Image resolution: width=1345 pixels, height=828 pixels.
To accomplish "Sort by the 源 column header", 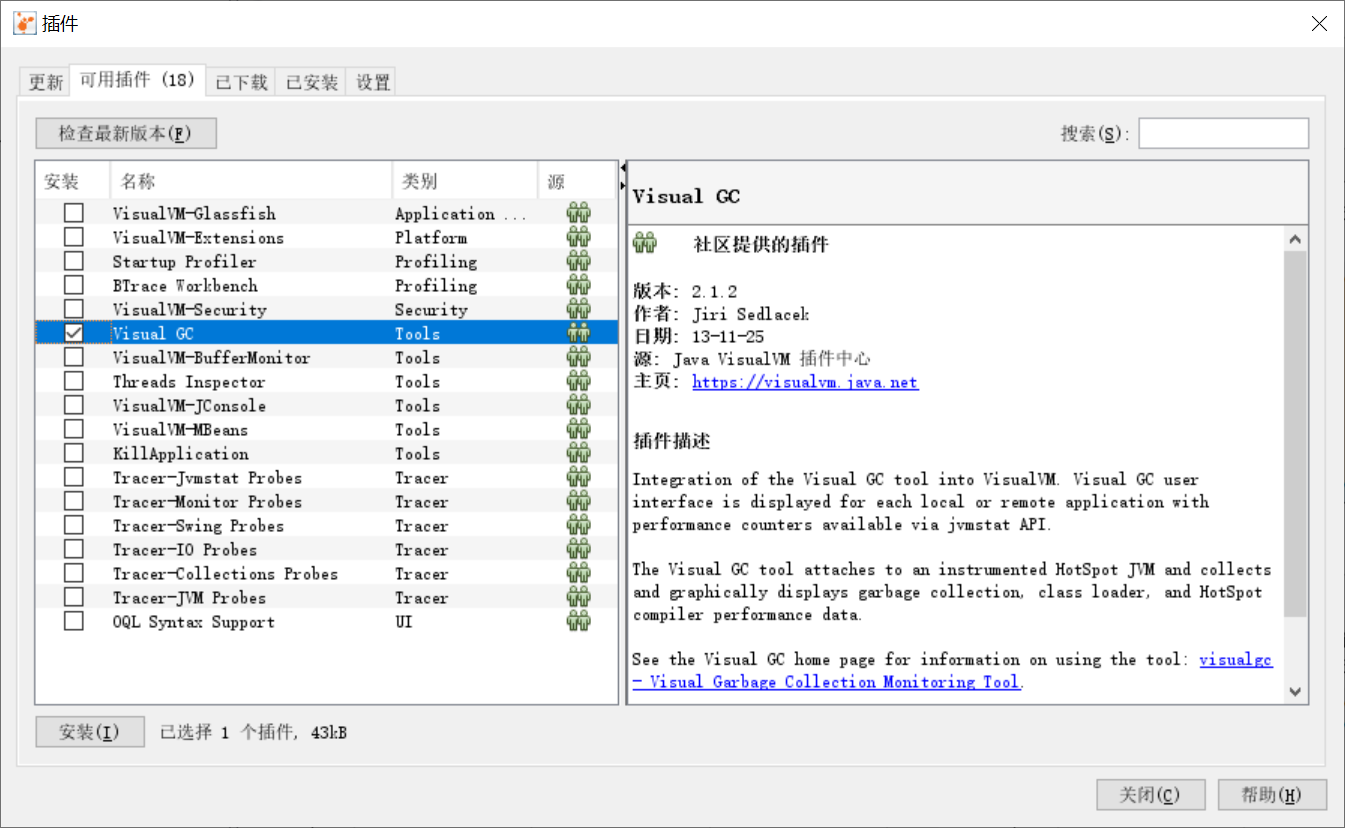I will coord(577,182).
